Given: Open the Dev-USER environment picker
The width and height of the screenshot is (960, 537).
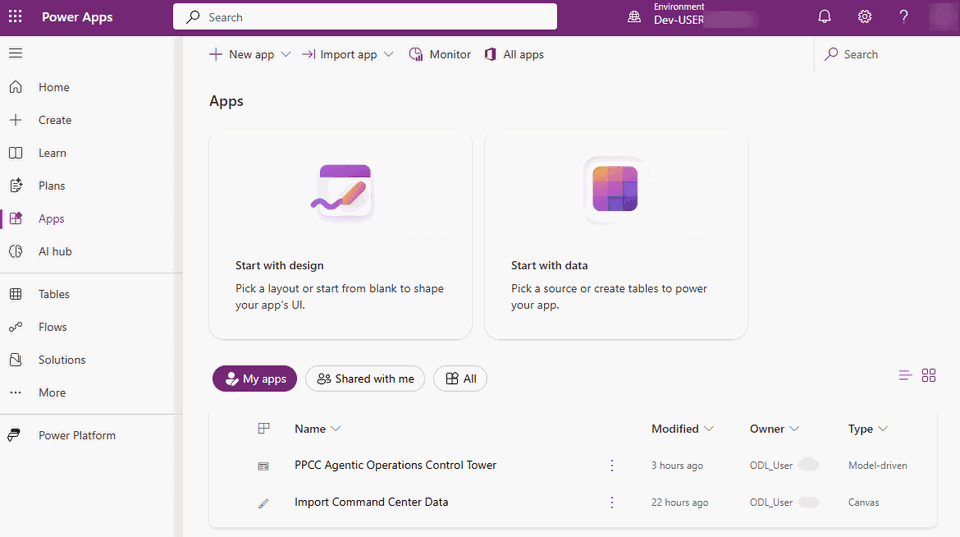Looking at the screenshot, I should [x=678, y=20].
